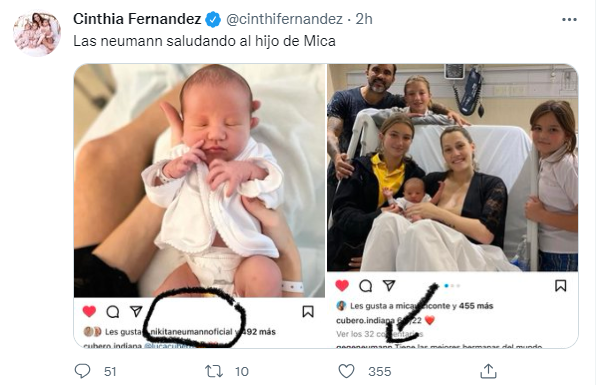Retweet using the retweet arrows icon

pos(214,371)
